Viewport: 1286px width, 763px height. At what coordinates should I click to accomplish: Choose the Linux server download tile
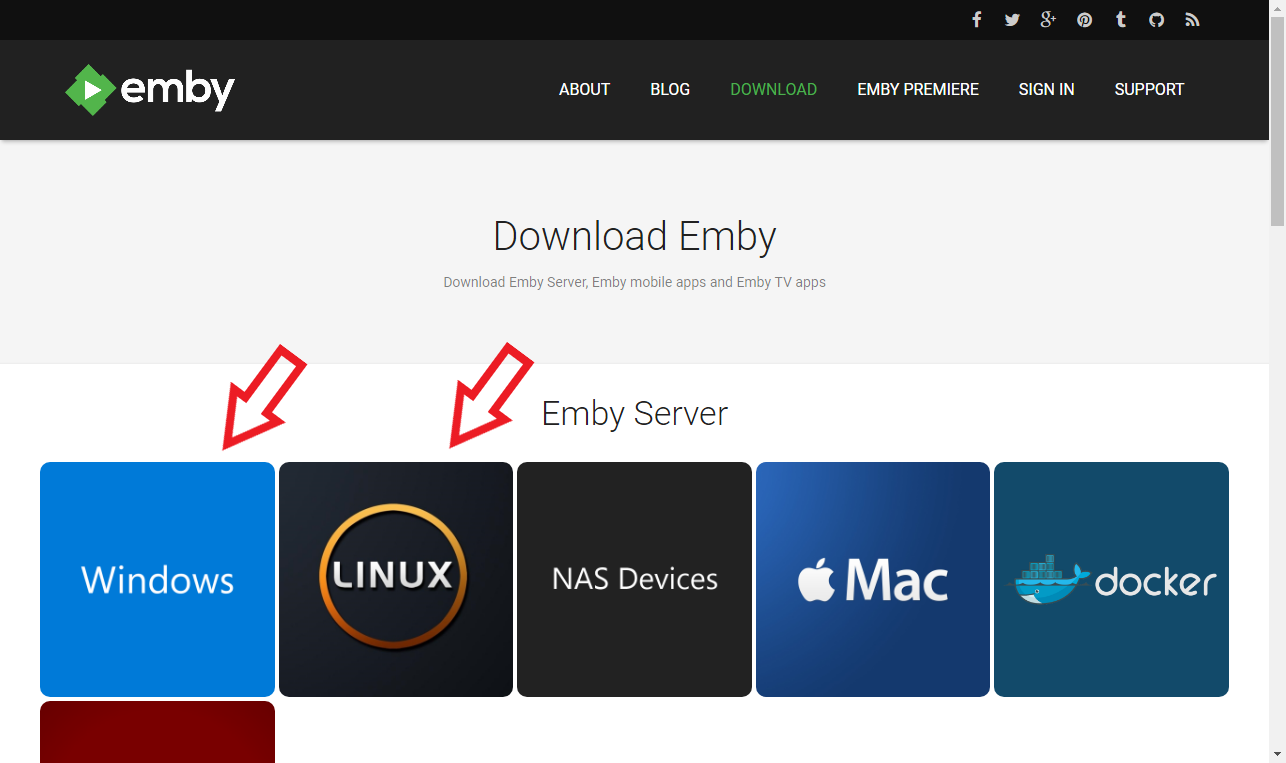click(x=396, y=579)
